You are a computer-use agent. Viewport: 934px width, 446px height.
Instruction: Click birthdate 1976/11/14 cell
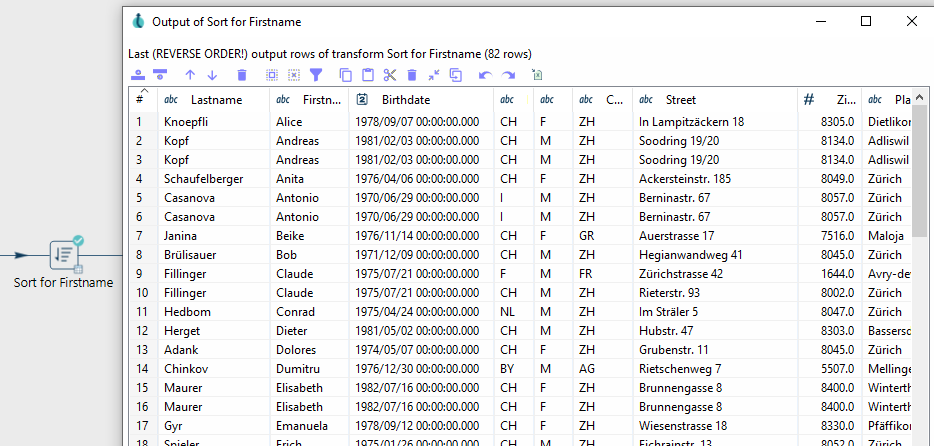pos(421,236)
